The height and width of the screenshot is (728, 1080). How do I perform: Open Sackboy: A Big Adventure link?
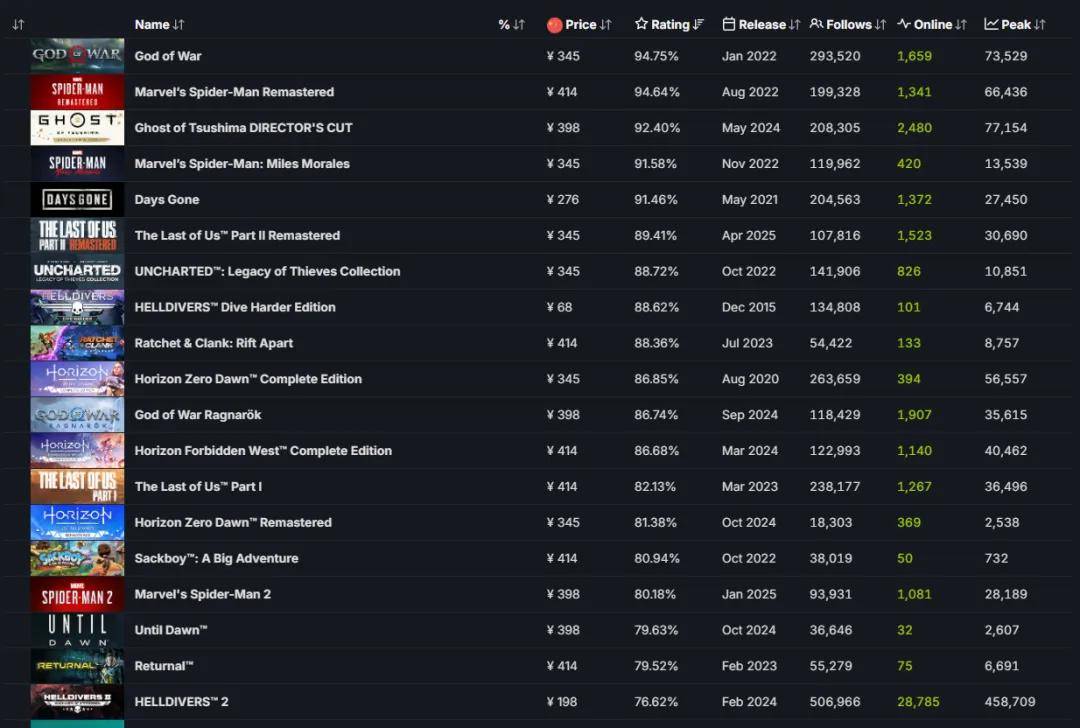pyautogui.click(x=216, y=558)
